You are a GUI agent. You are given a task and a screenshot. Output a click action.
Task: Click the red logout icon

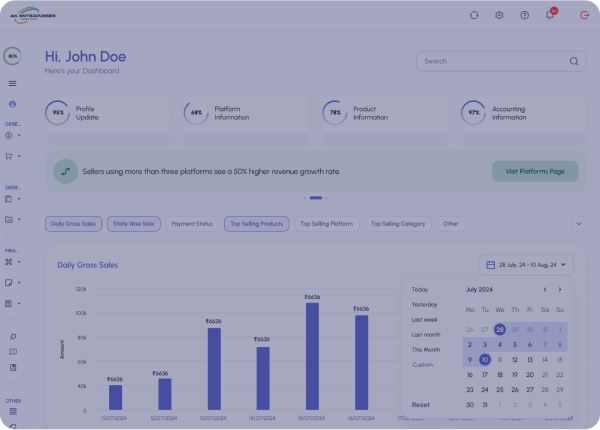(584, 15)
